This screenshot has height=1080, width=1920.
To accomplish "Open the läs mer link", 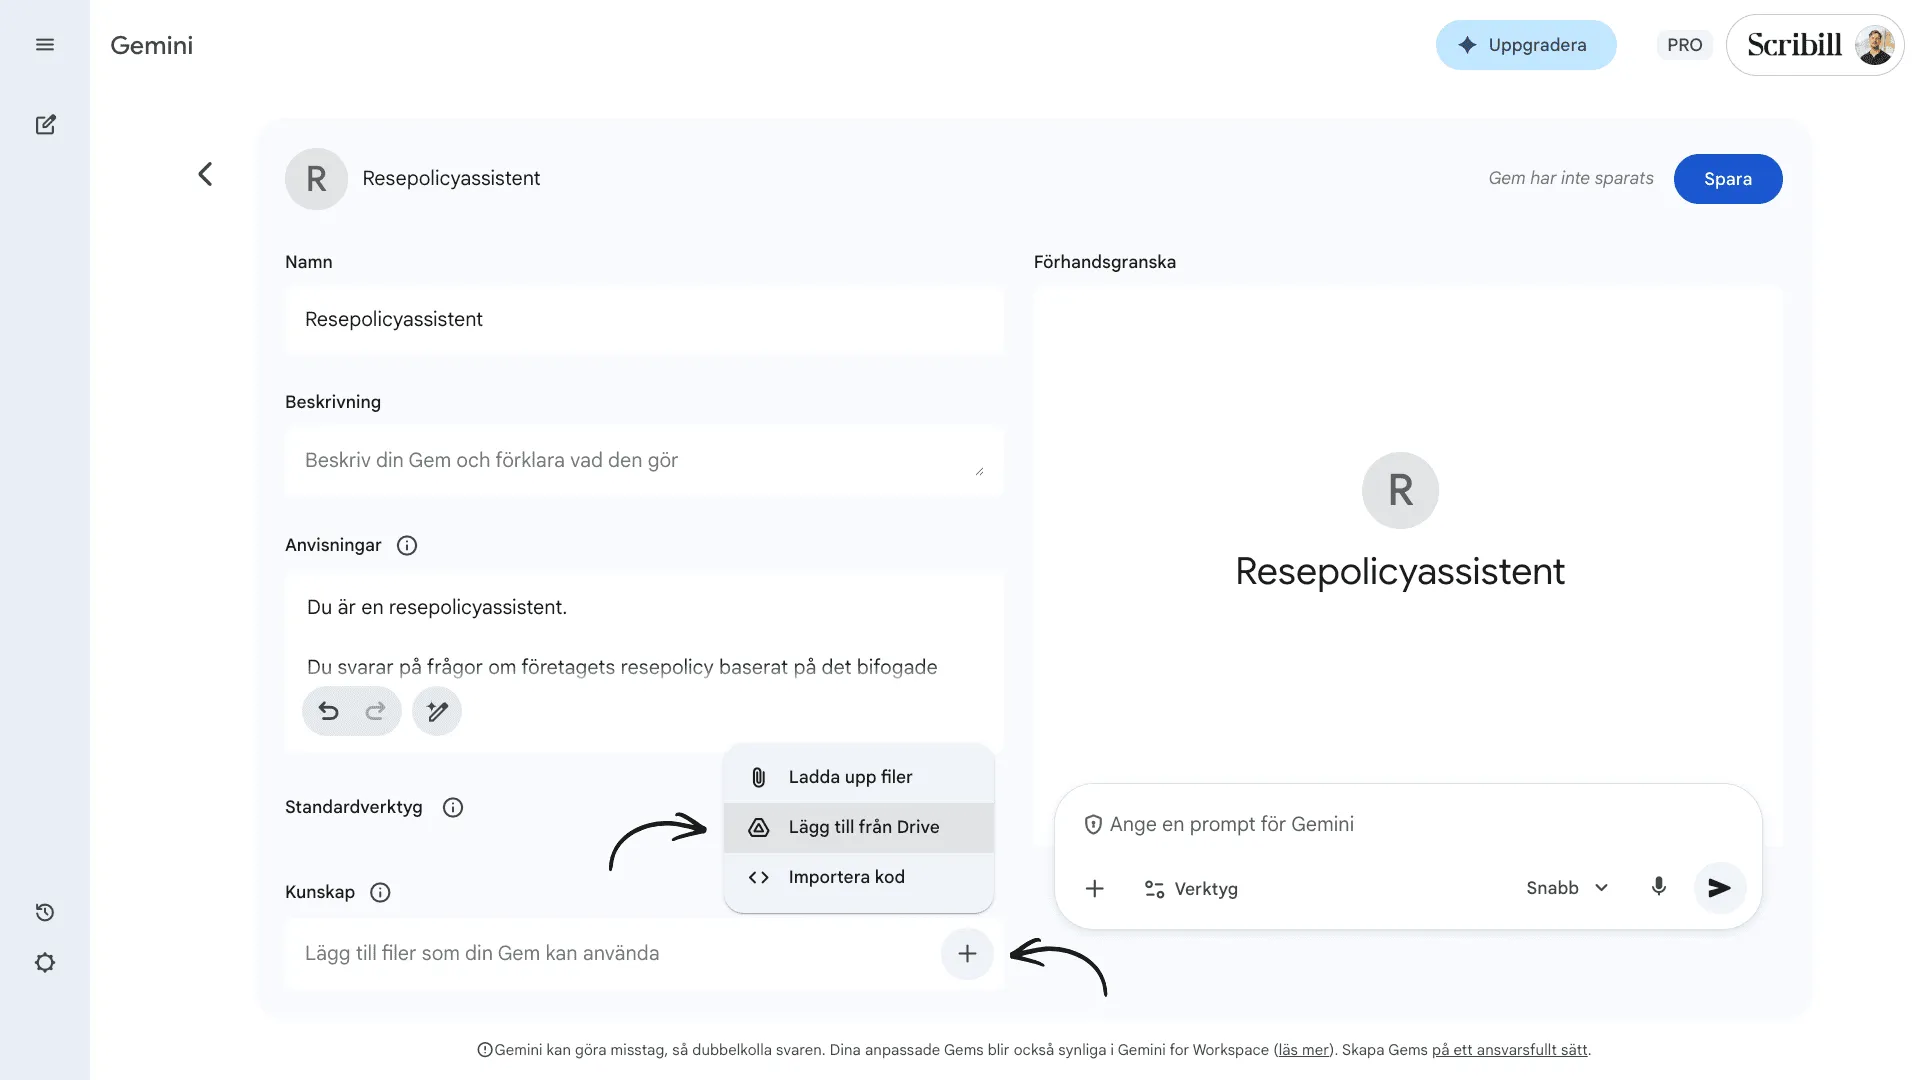I will [x=1304, y=1050].
